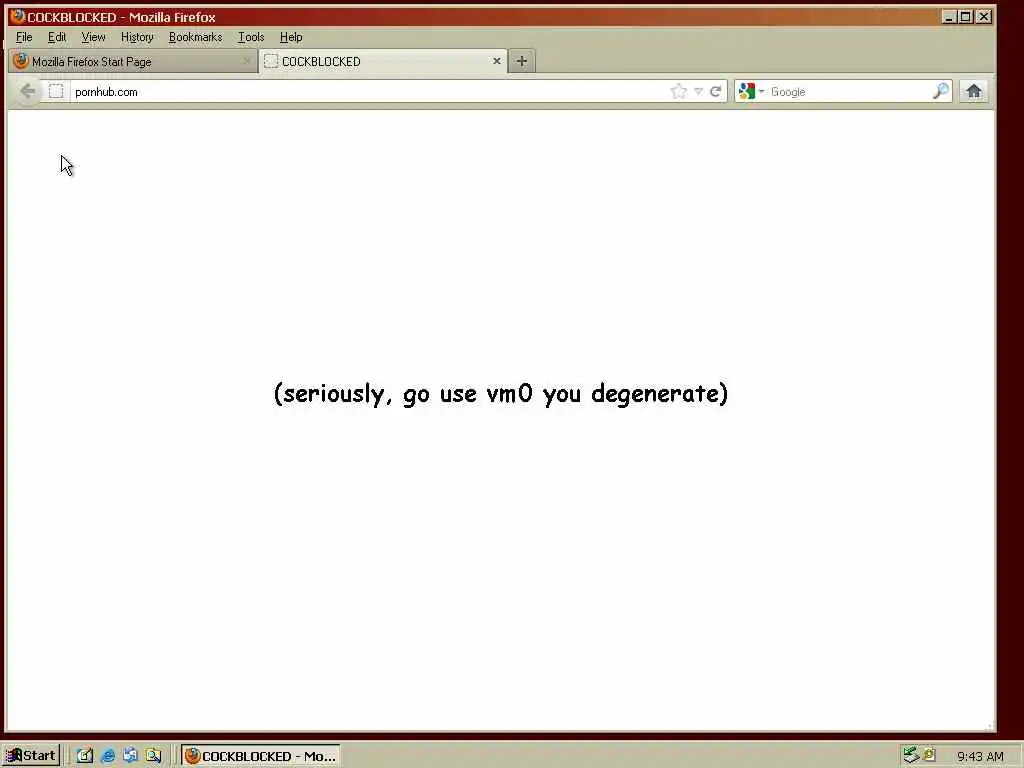The height and width of the screenshot is (768, 1024).
Task: Open the View menu
Action: coord(93,37)
